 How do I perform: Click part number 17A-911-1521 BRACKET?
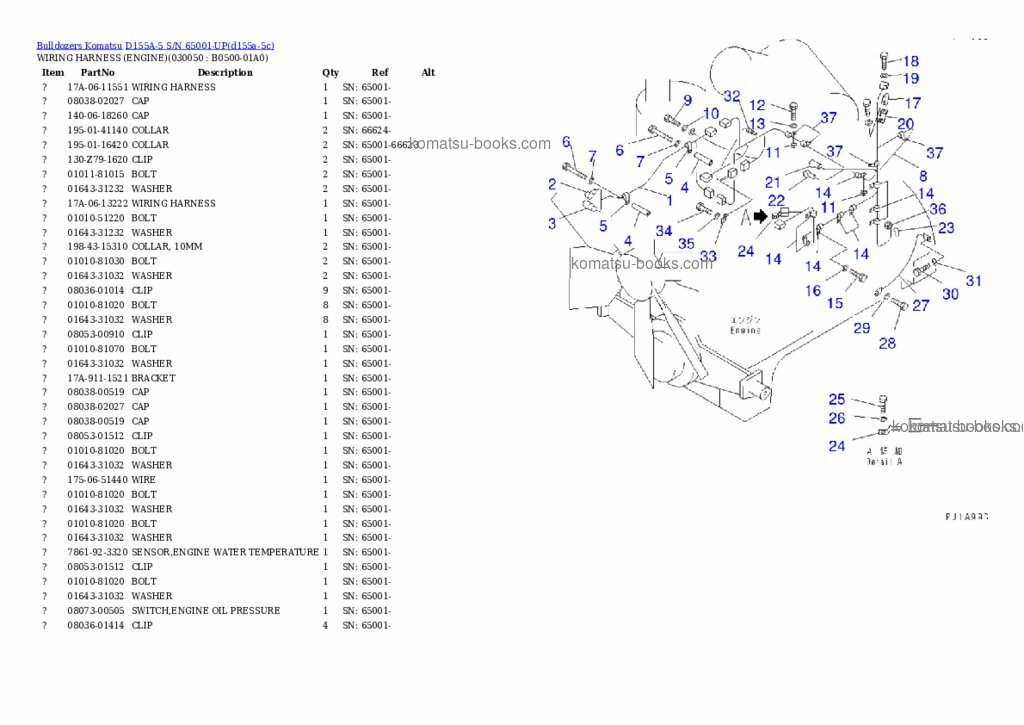(x=97, y=378)
